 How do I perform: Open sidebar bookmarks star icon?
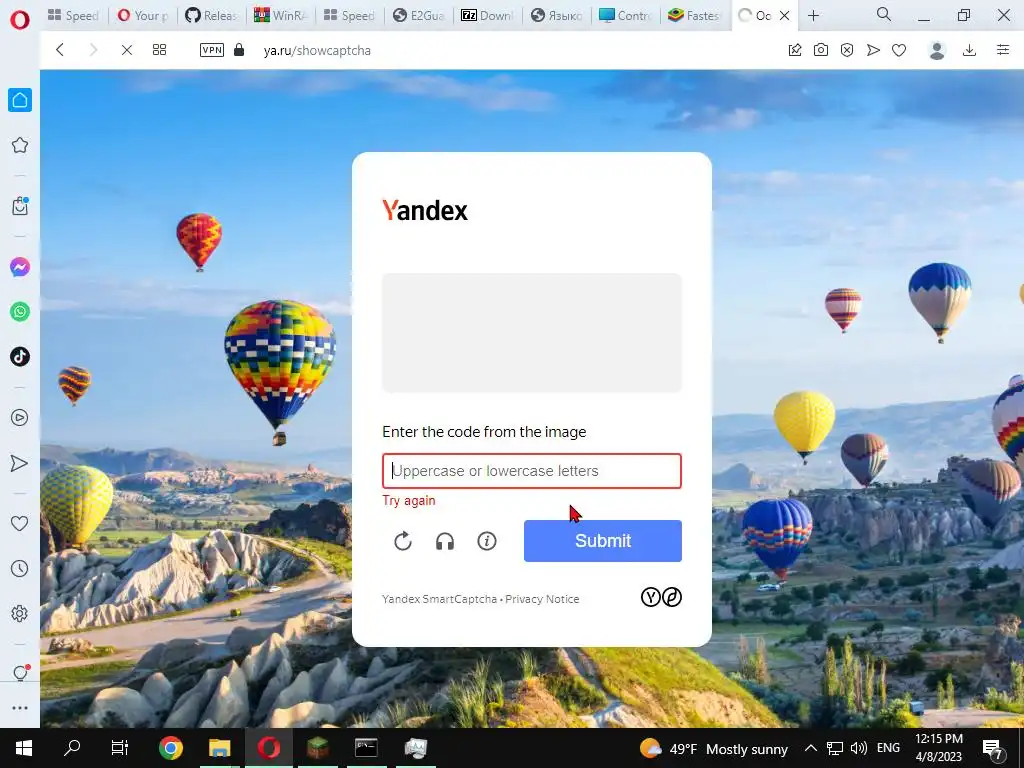coord(20,145)
